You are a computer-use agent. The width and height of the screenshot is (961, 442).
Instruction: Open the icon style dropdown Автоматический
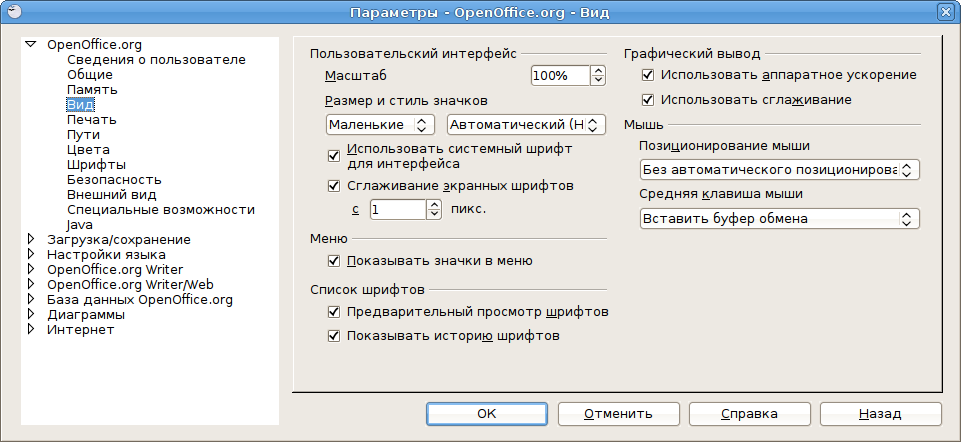coord(526,125)
